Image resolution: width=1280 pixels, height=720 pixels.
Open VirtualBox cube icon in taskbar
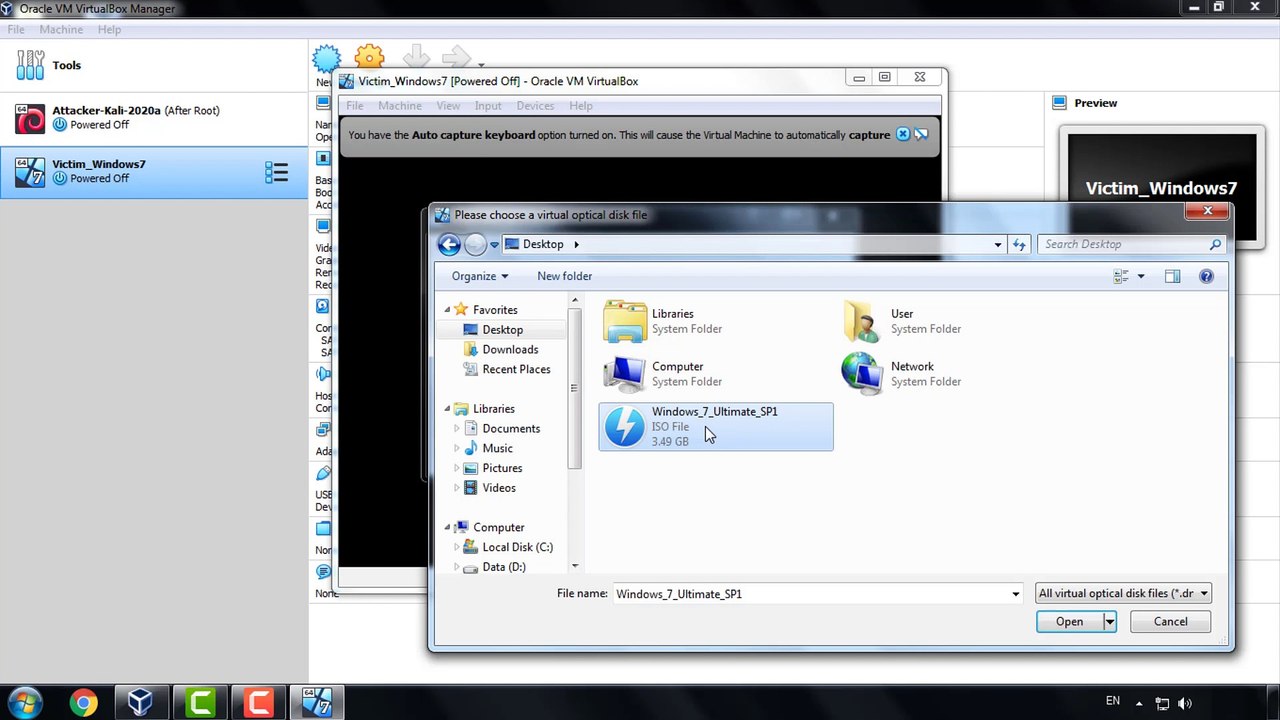pyautogui.click(x=141, y=703)
